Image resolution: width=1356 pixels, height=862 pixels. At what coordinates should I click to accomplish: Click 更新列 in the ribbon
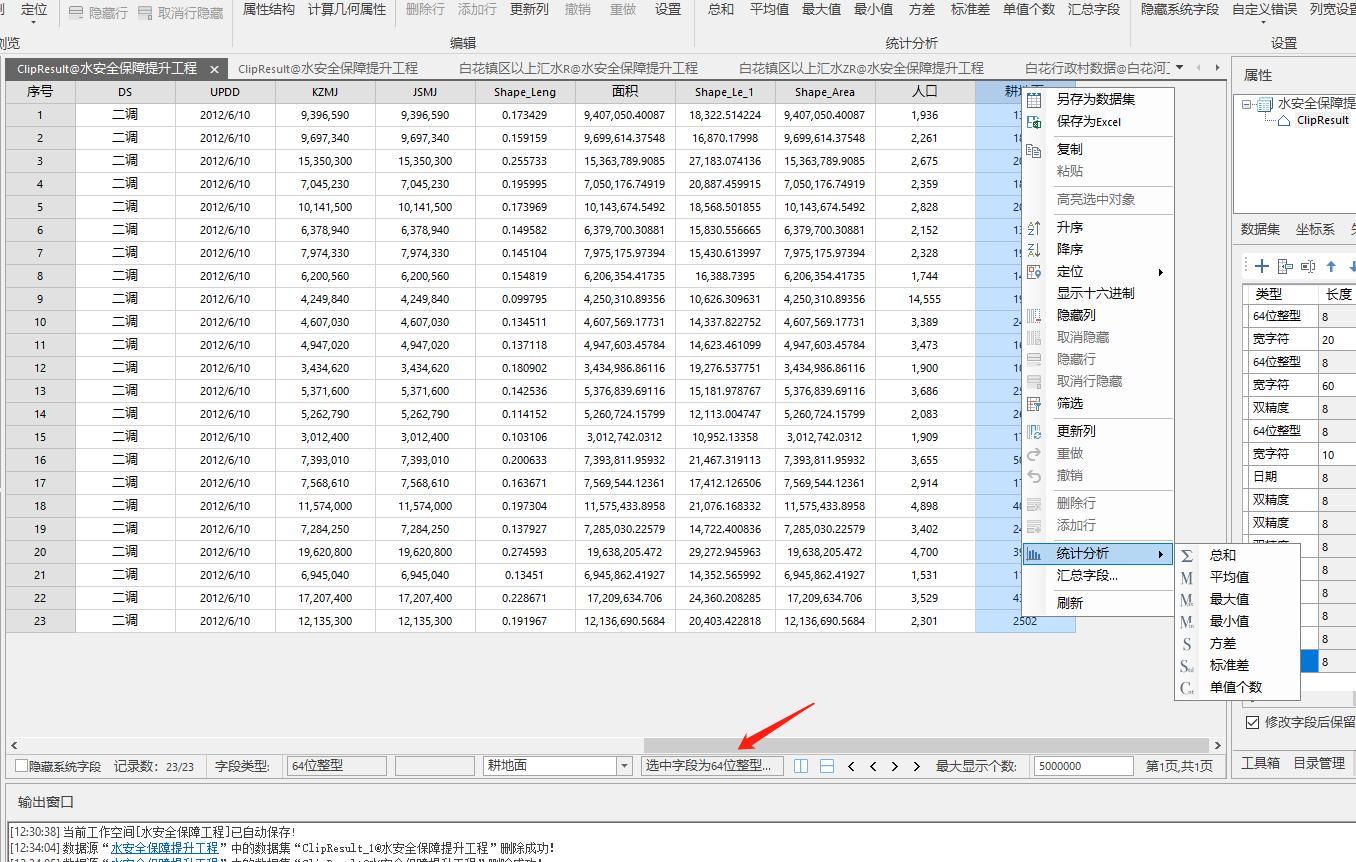click(x=529, y=9)
